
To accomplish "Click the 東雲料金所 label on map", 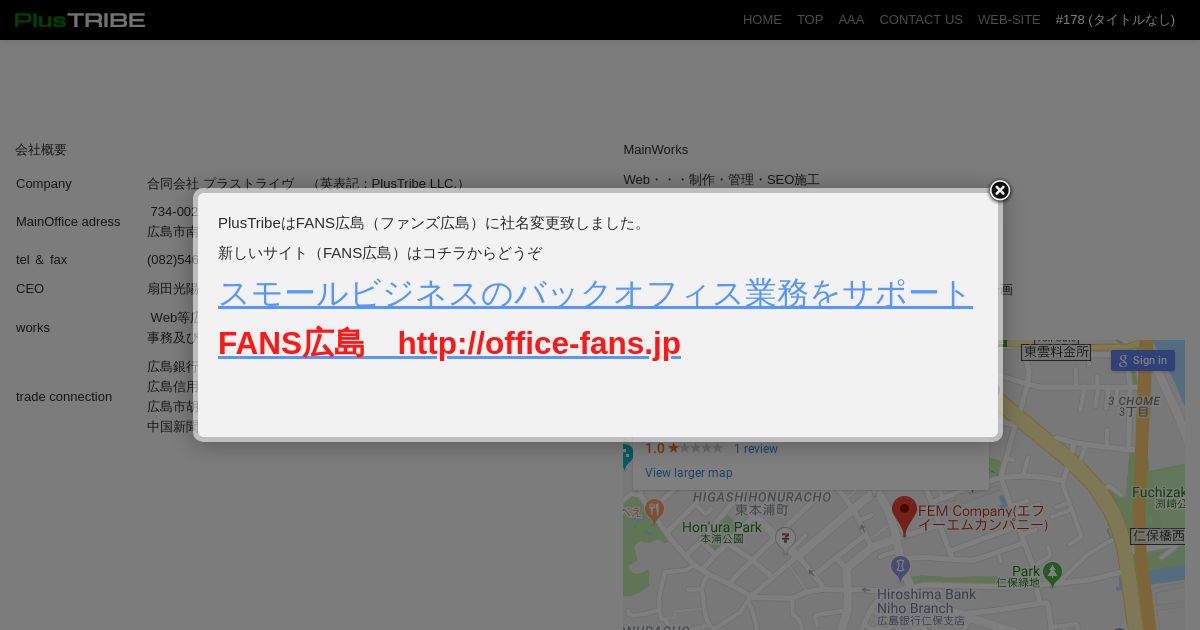I will (x=1056, y=352).
